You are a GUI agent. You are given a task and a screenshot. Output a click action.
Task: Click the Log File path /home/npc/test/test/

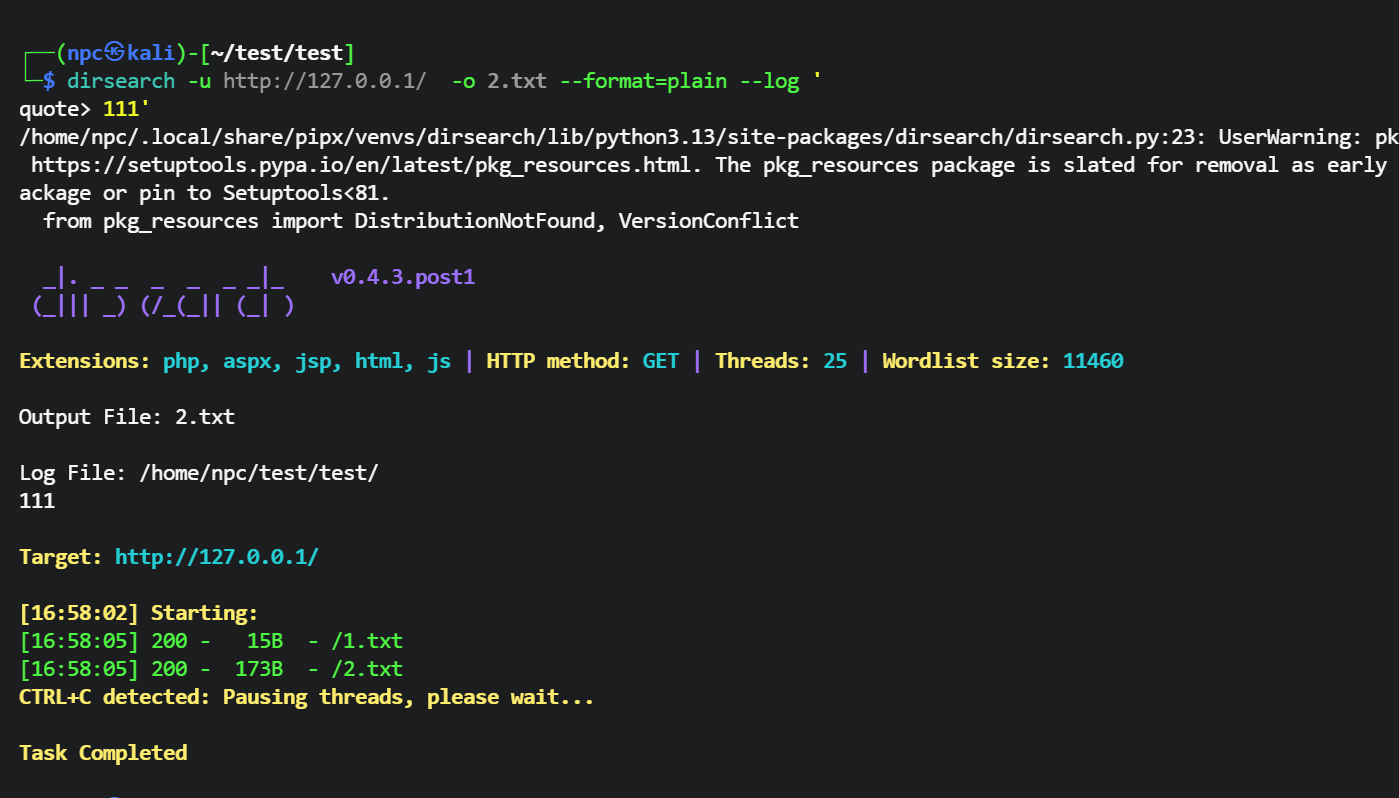[258, 473]
